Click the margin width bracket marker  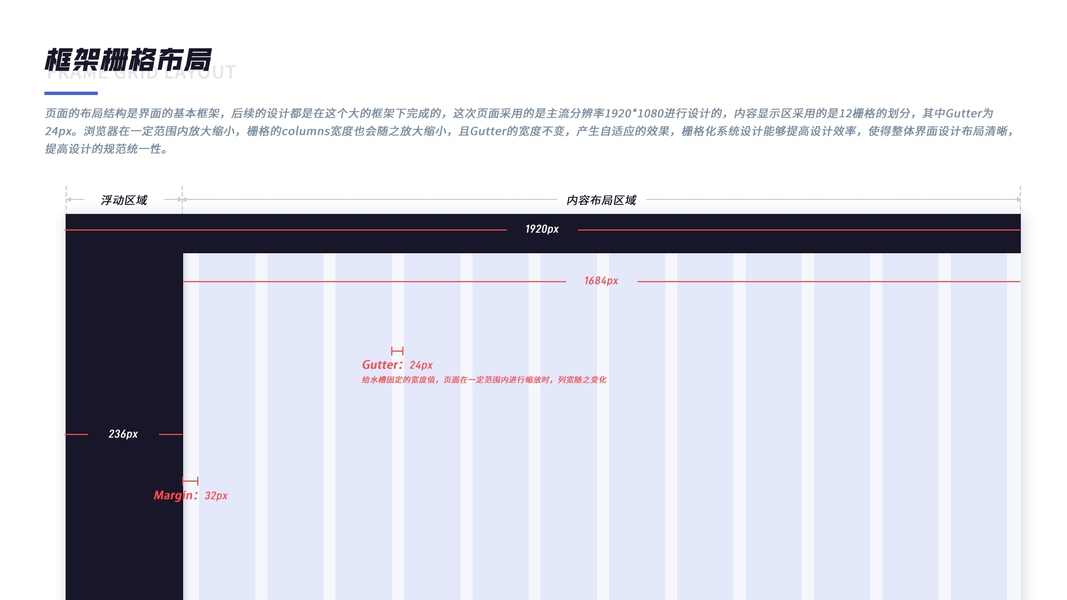191,481
